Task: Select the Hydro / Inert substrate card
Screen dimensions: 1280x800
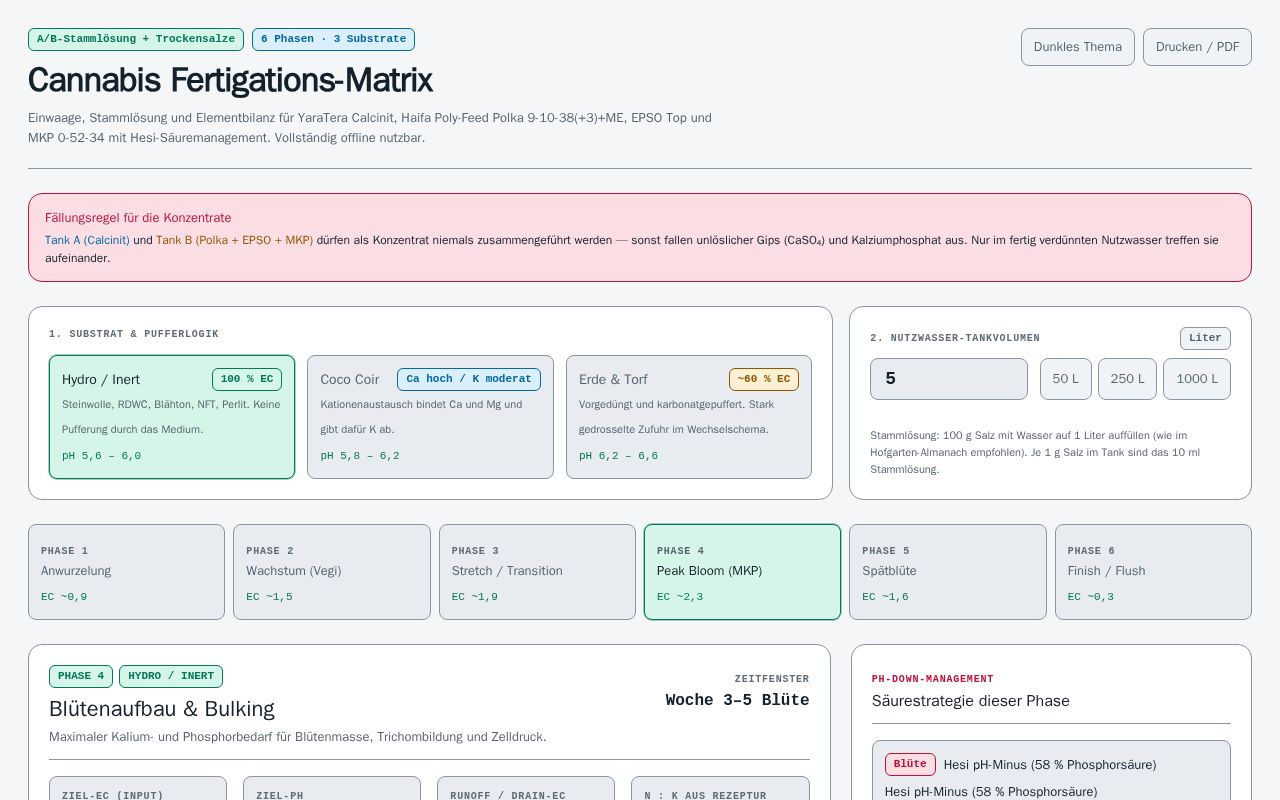Action: [x=172, y=417]
